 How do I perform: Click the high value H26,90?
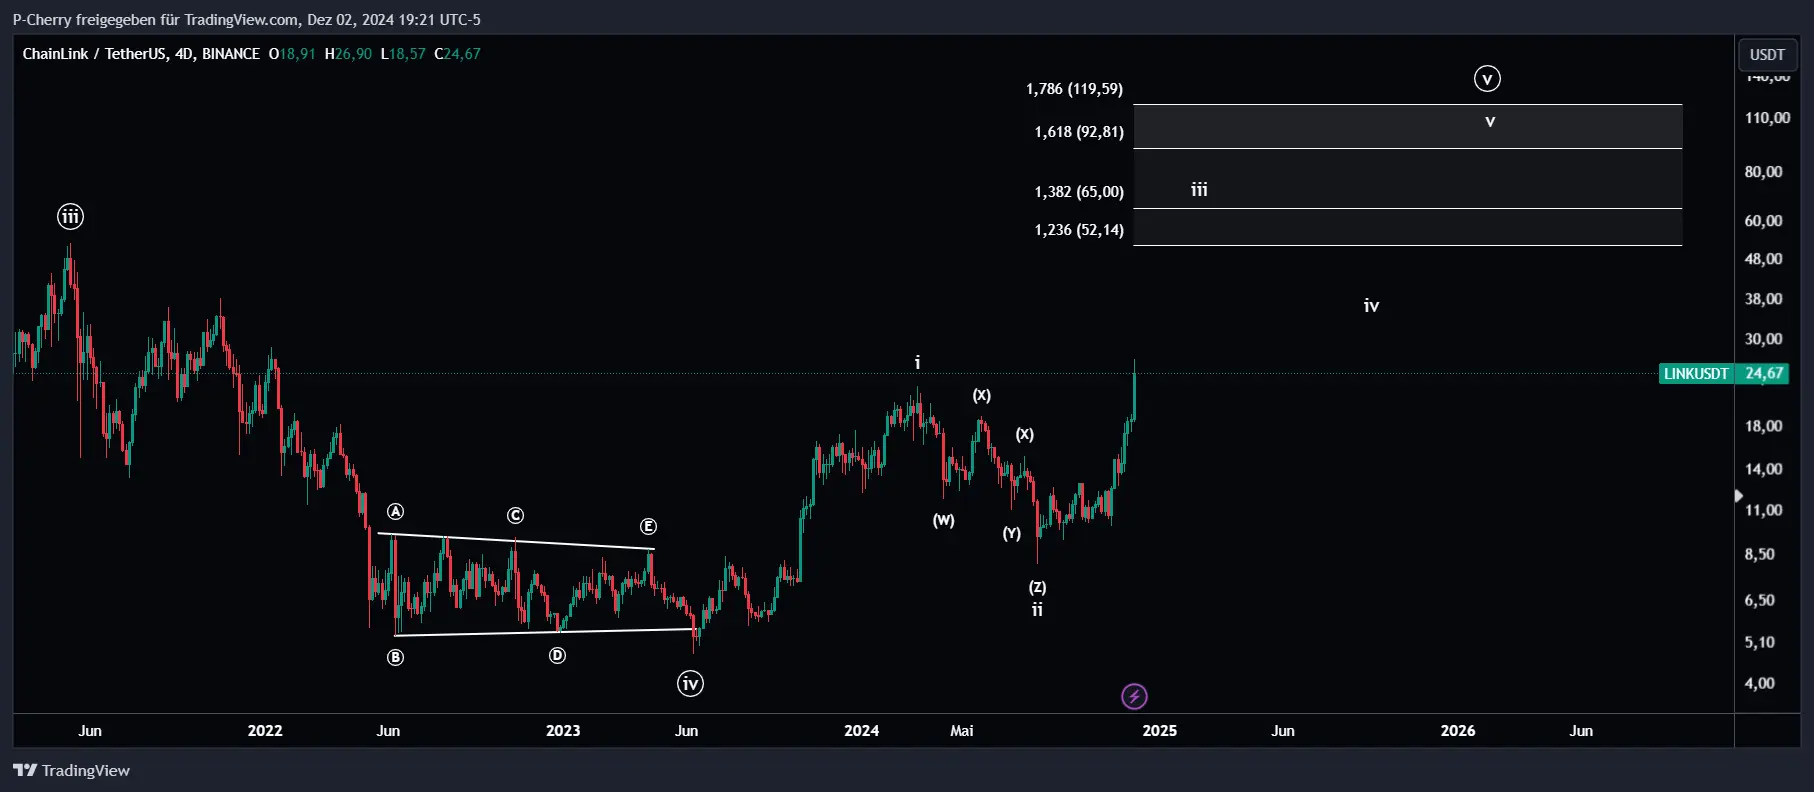[x=348, y=54]
